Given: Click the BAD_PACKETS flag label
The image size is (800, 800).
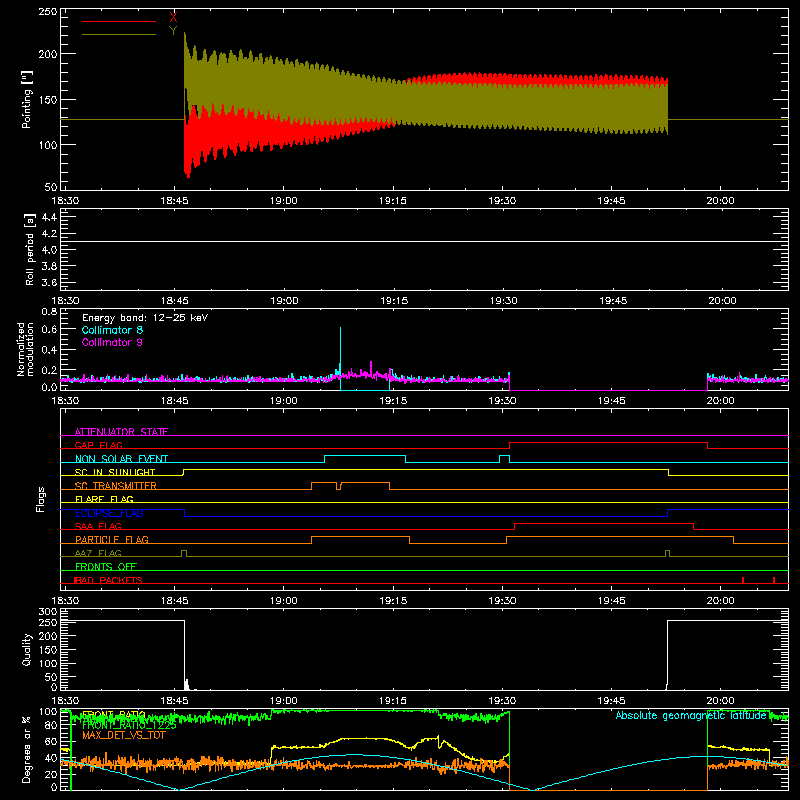Looking at the screenshot, I should click(109, 580).
